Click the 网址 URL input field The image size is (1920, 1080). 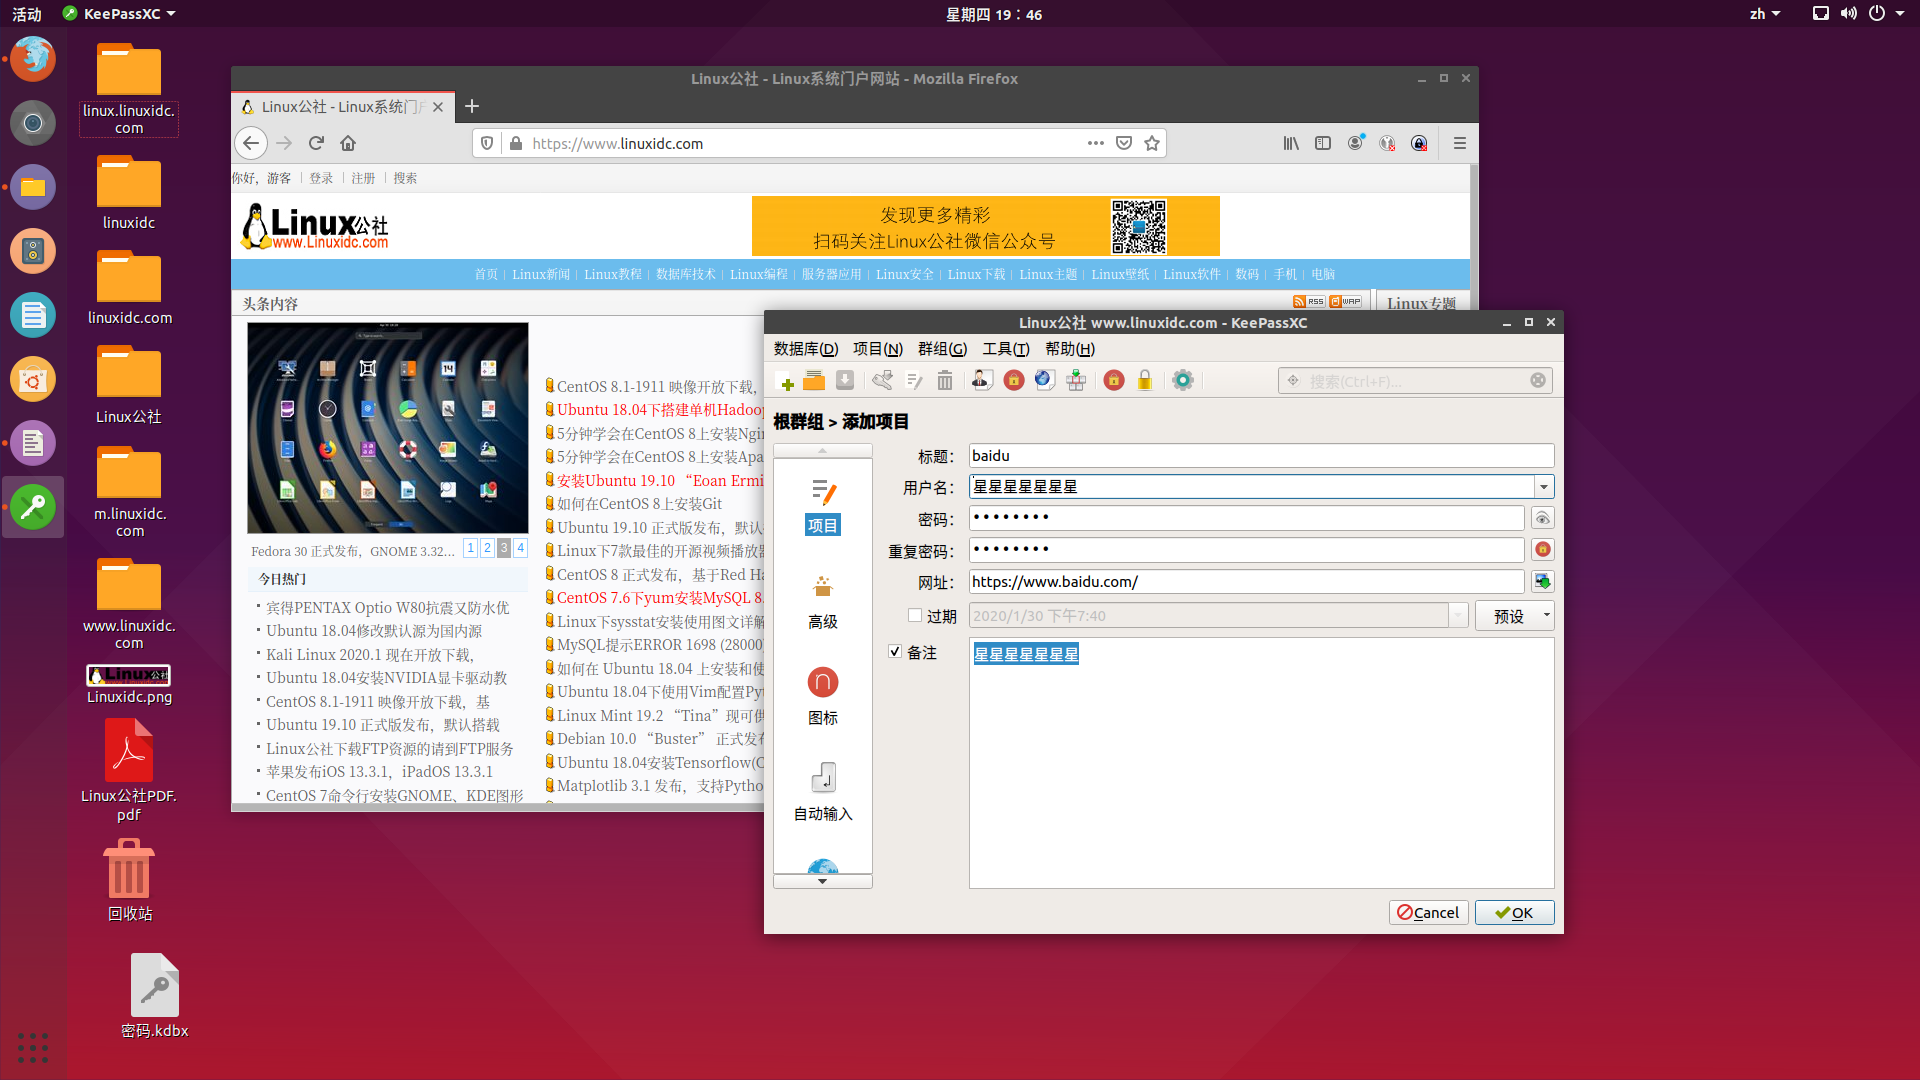click(1247, 582)
